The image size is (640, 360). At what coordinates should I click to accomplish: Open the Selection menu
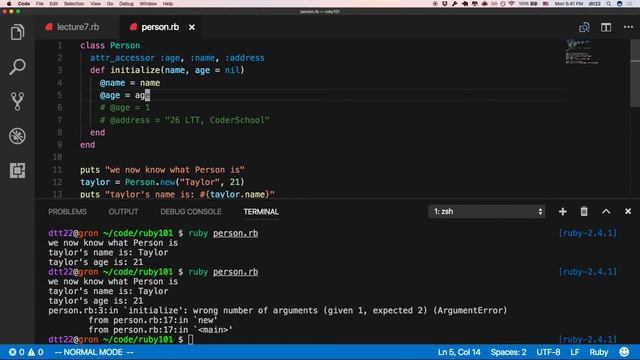coord(74,3)
